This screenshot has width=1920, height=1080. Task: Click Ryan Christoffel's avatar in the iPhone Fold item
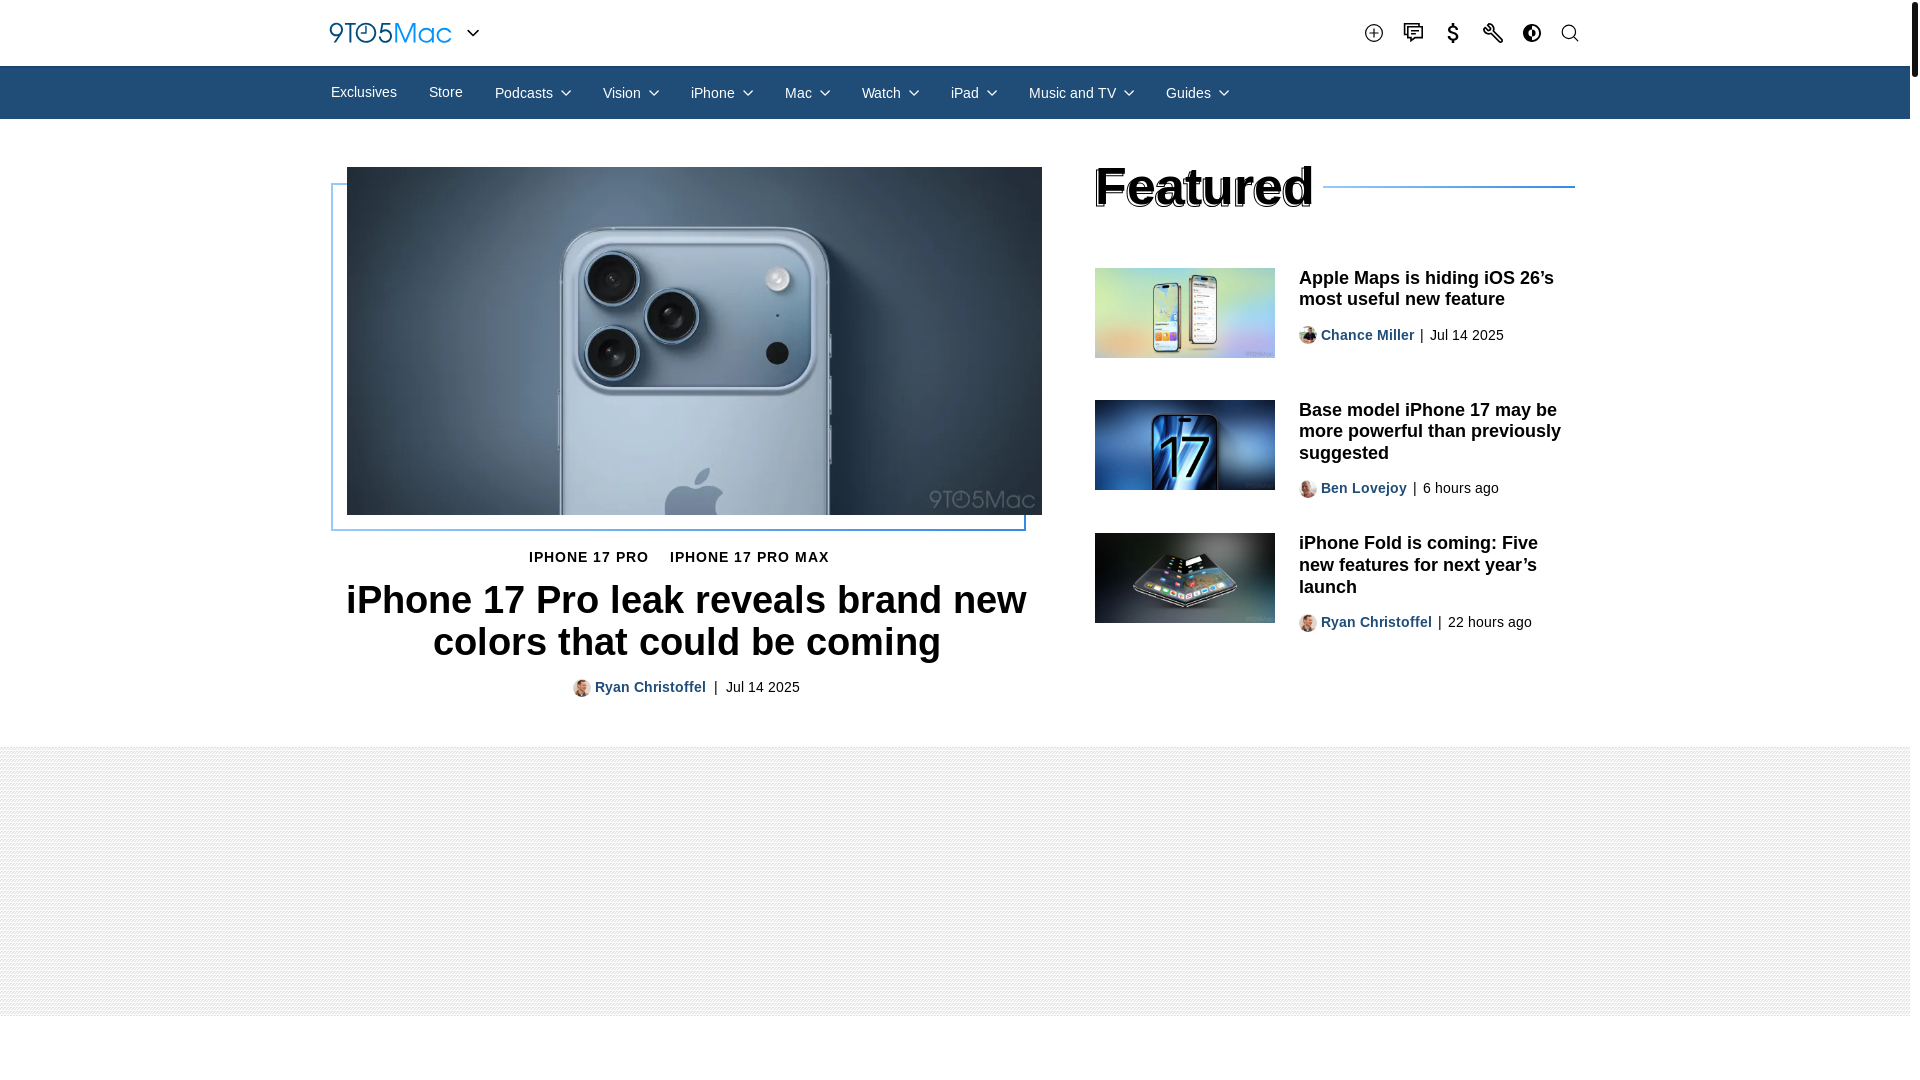click(x=1308, y=623)
